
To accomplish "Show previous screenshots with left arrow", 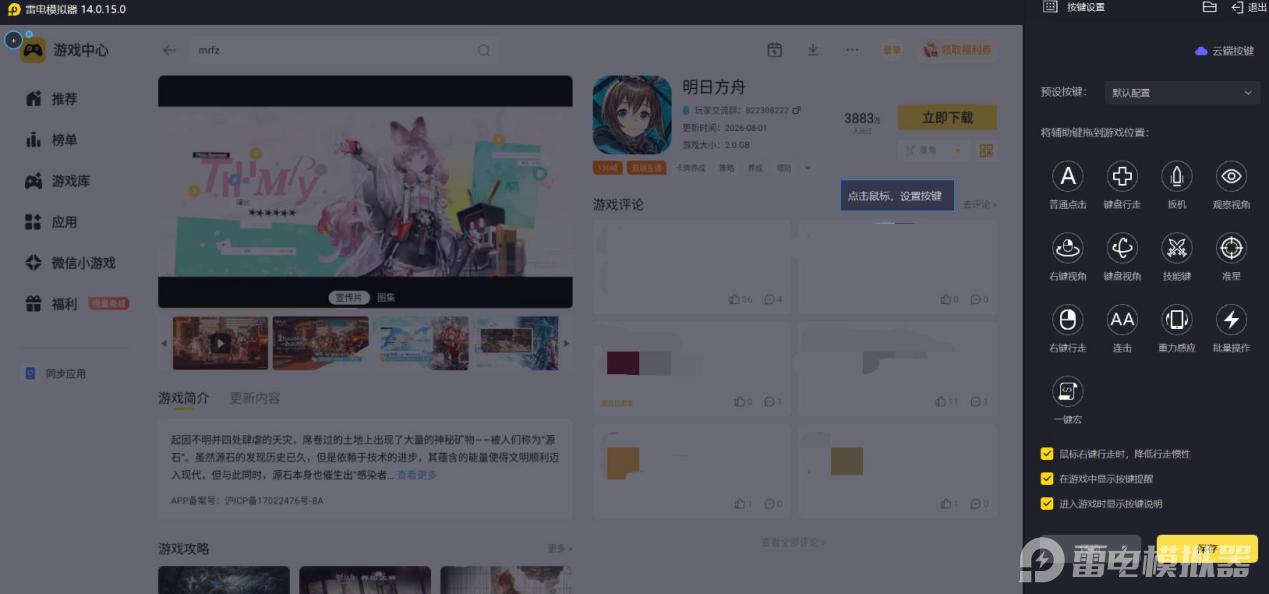I will click(165, 343).
